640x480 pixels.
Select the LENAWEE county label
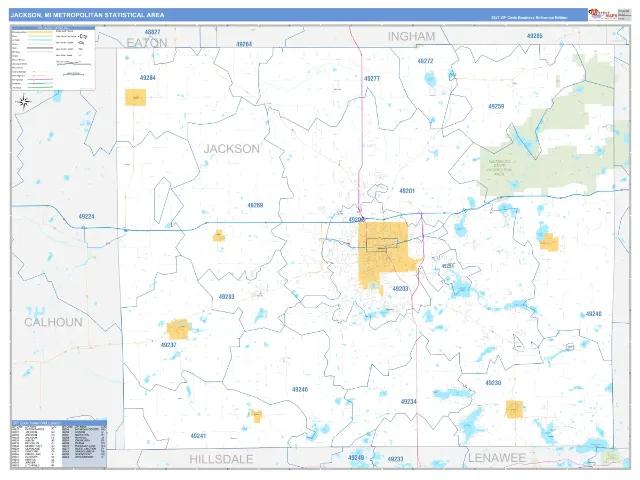[x=497, y=458]
